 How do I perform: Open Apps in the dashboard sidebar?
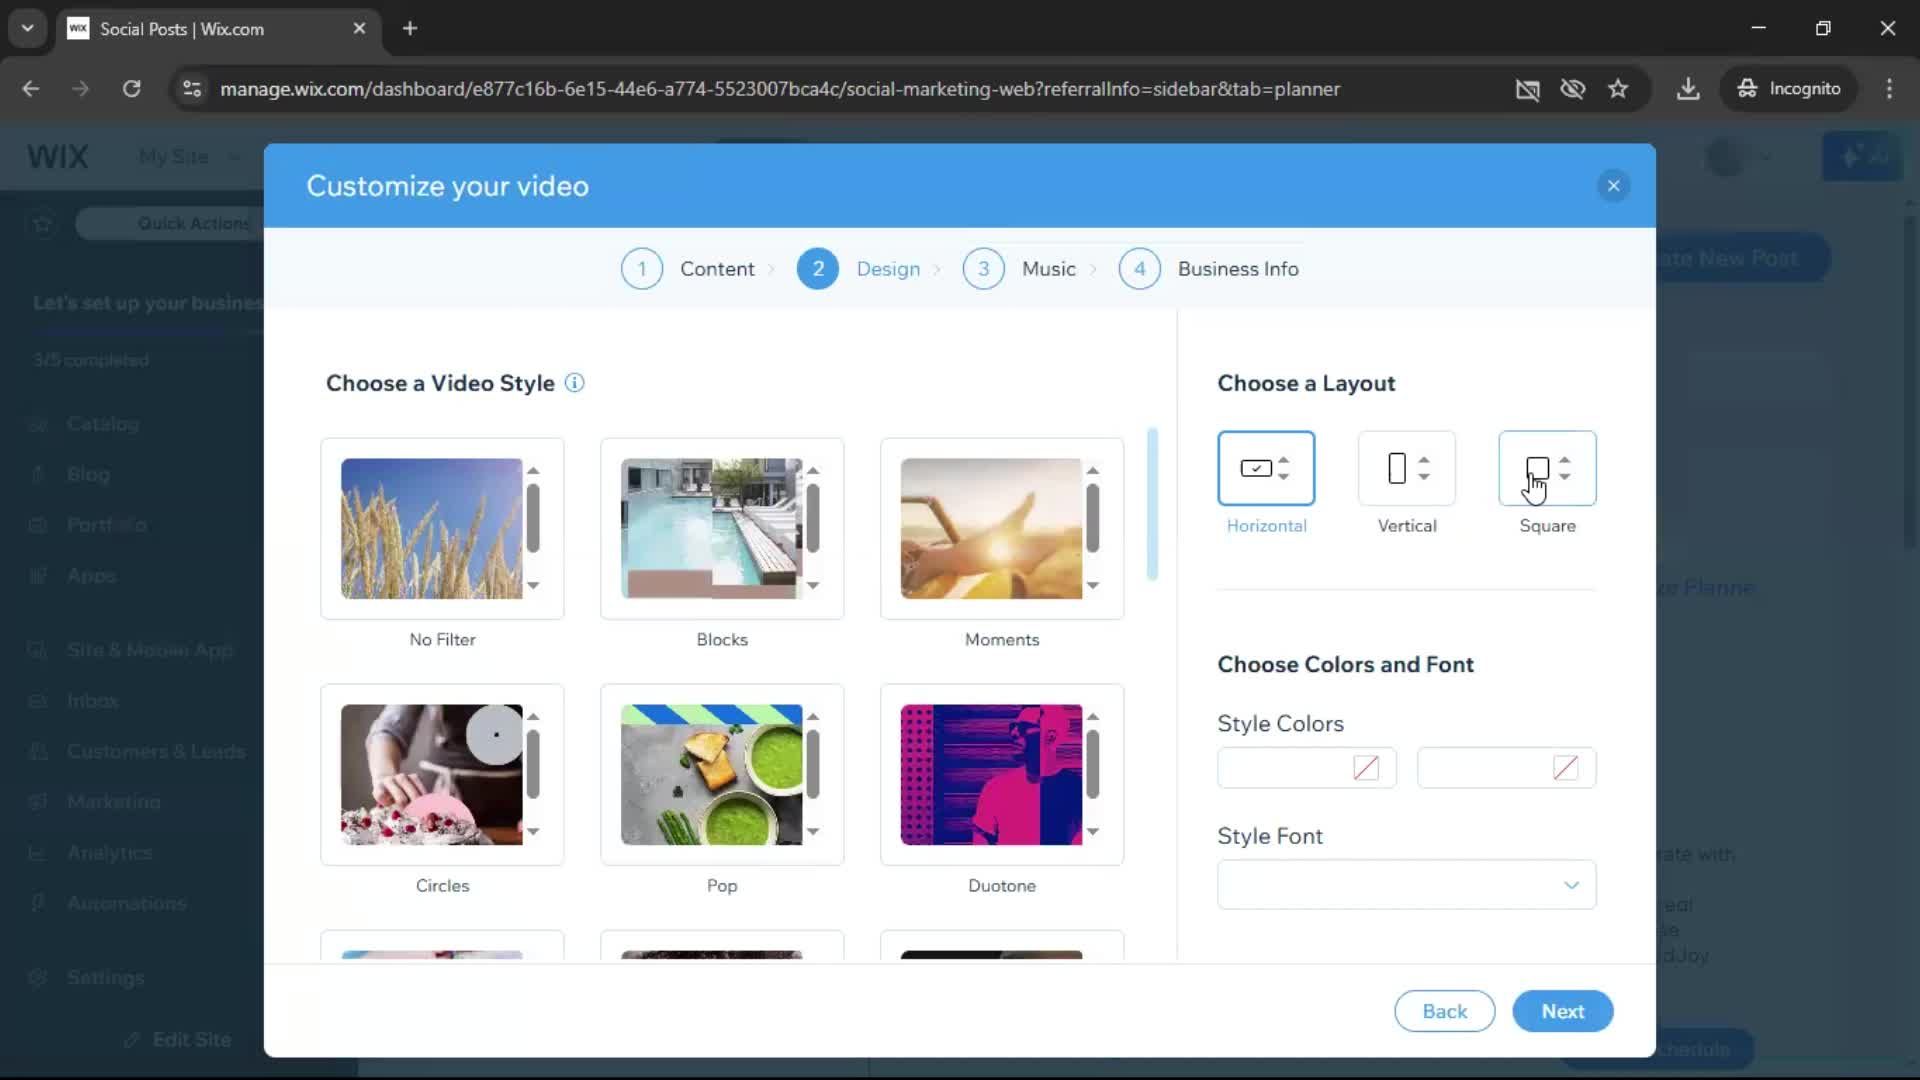pyautogui.click(x=91, y=576)
